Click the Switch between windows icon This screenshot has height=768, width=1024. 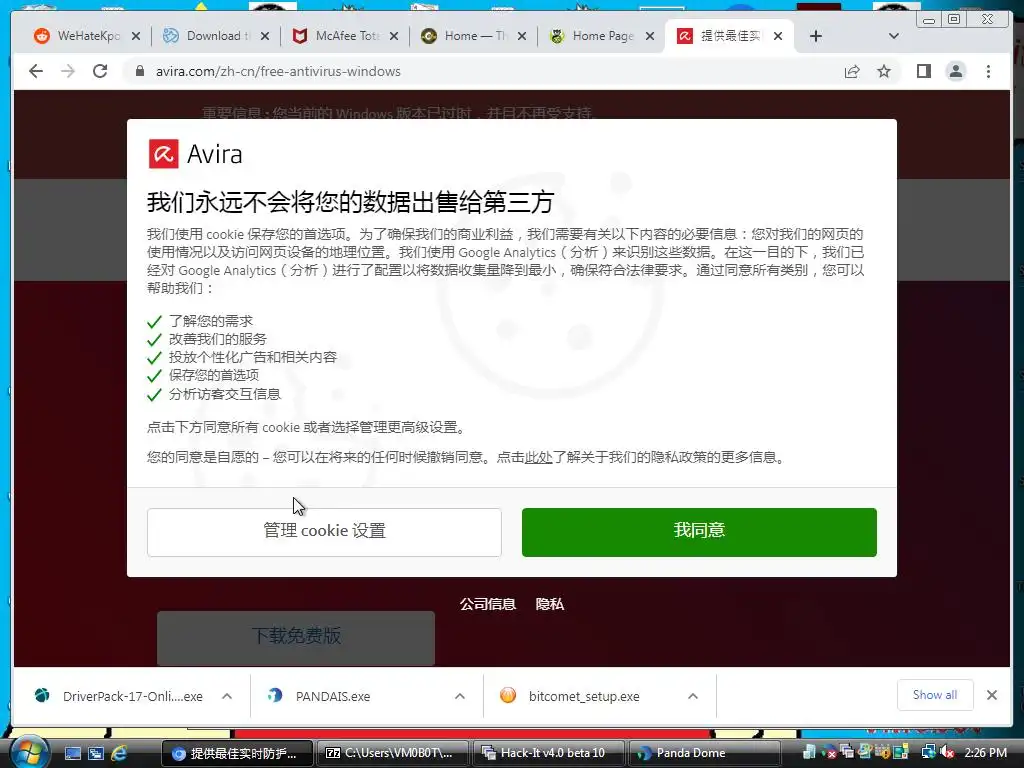[x=95, y=753]
